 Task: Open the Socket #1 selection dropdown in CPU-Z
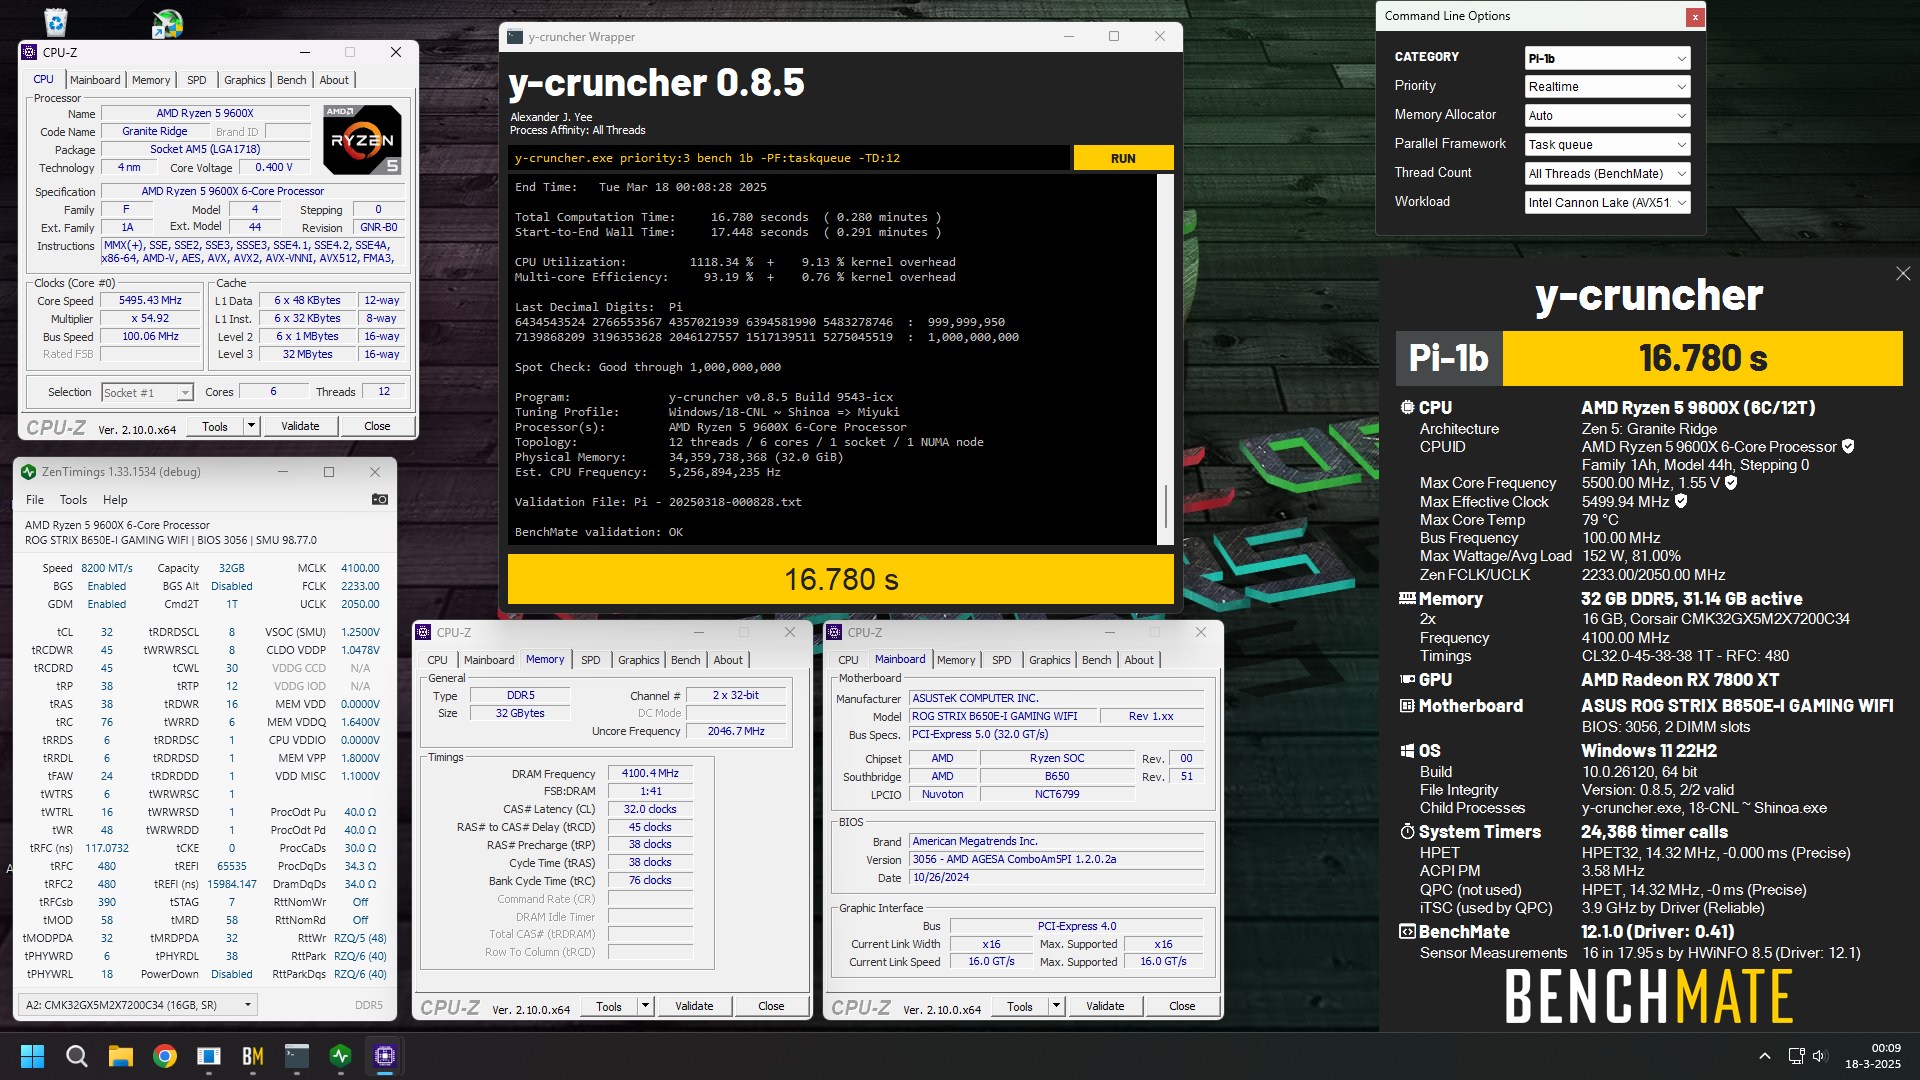[147, 393]
